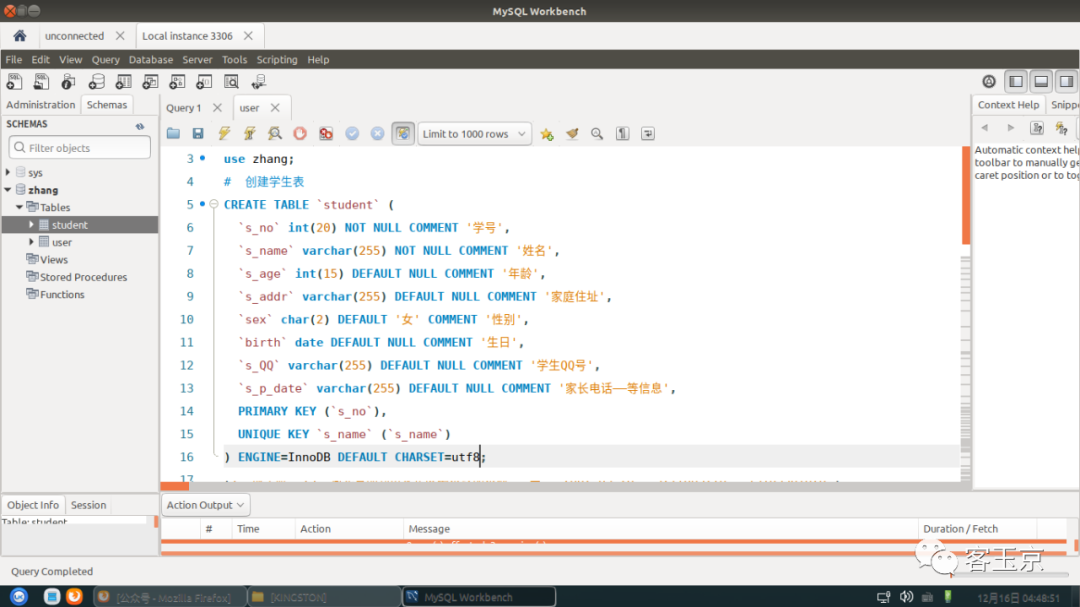
Task: Execute the whole script lightning icon
Action: tap(225, 134)
